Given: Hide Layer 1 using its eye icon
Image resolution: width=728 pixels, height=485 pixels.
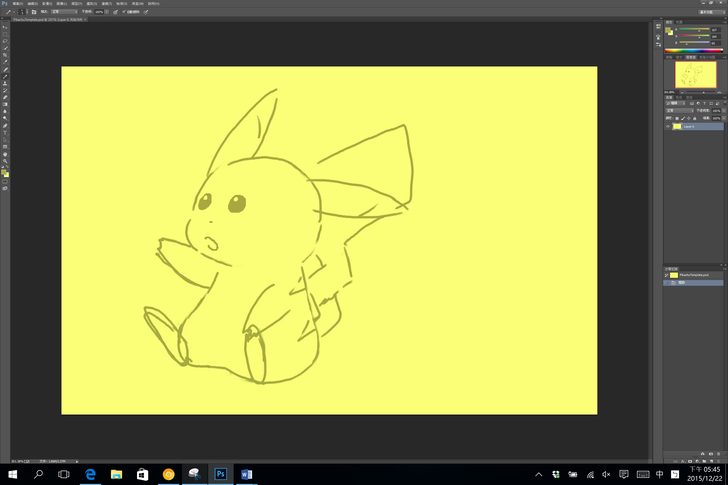Looking at the screenshot, I should point(668,127).
